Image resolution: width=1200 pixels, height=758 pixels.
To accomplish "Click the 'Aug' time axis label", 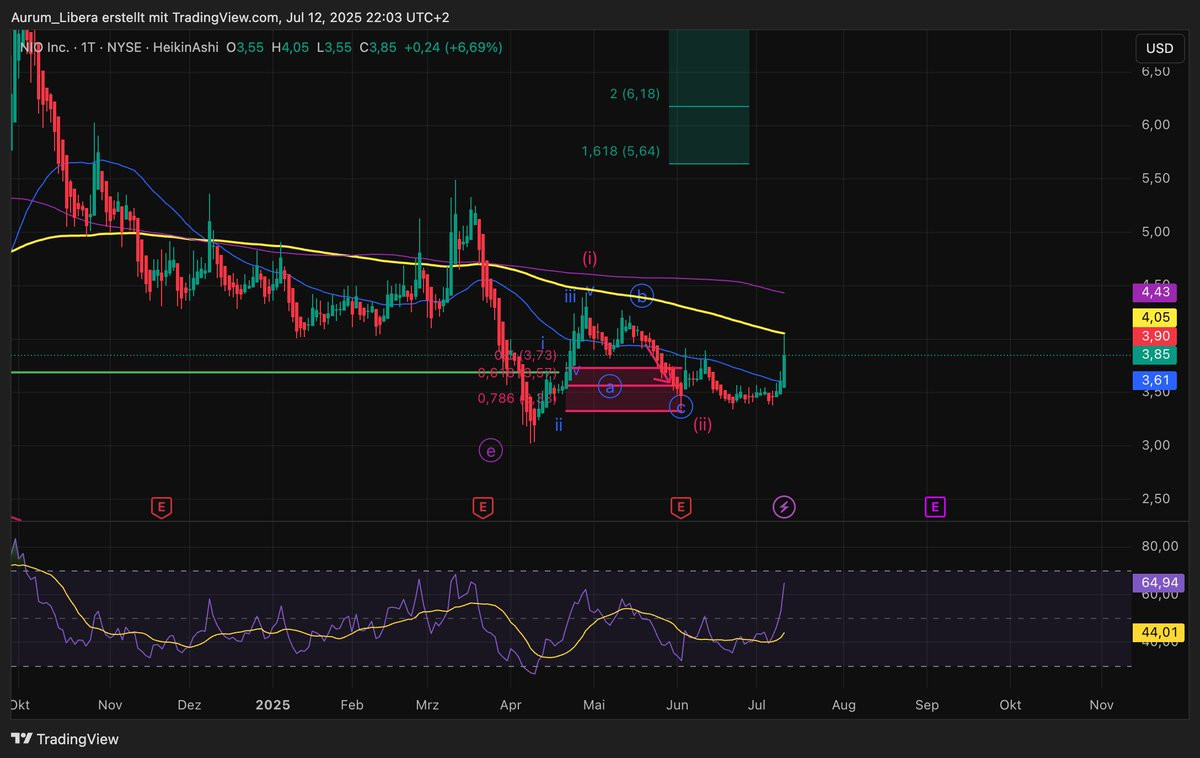I will click(843, 704).
